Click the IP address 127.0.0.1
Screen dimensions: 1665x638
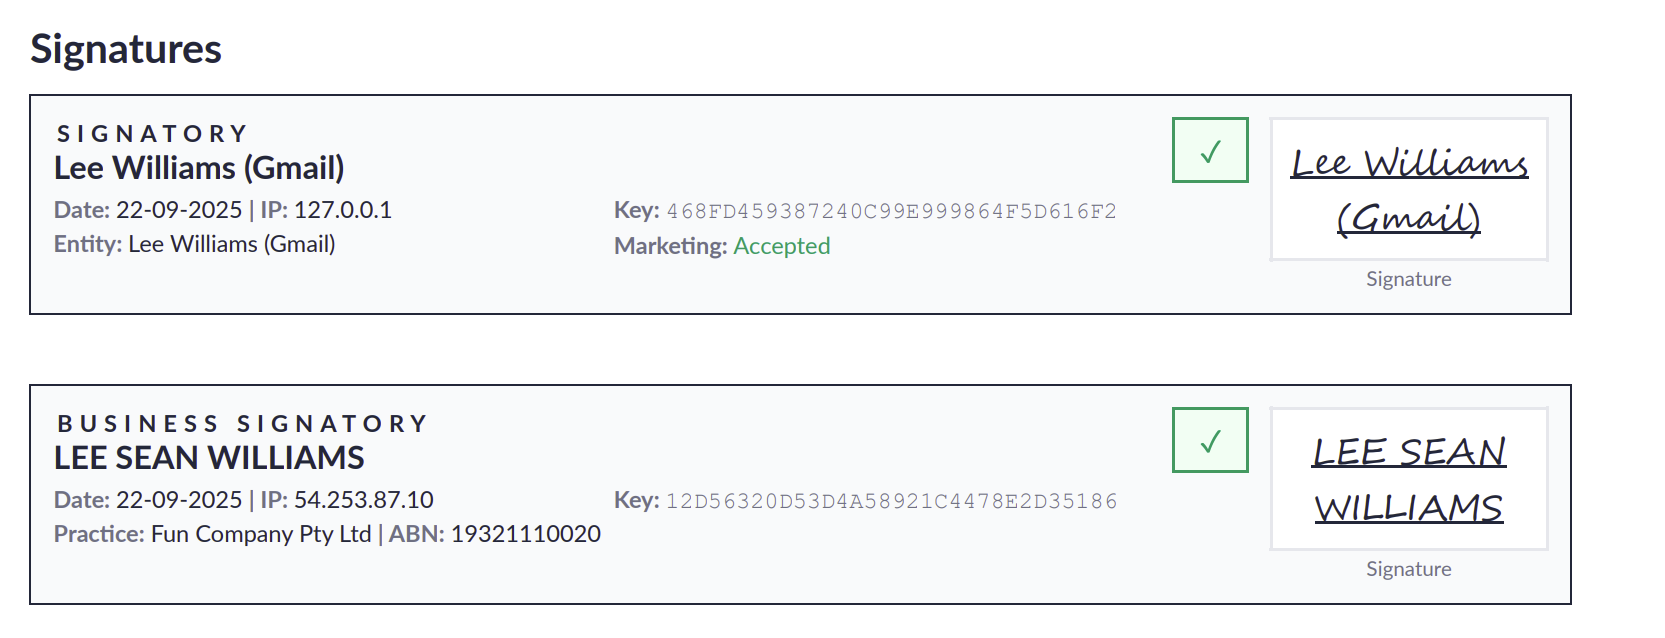click(342, 210)
